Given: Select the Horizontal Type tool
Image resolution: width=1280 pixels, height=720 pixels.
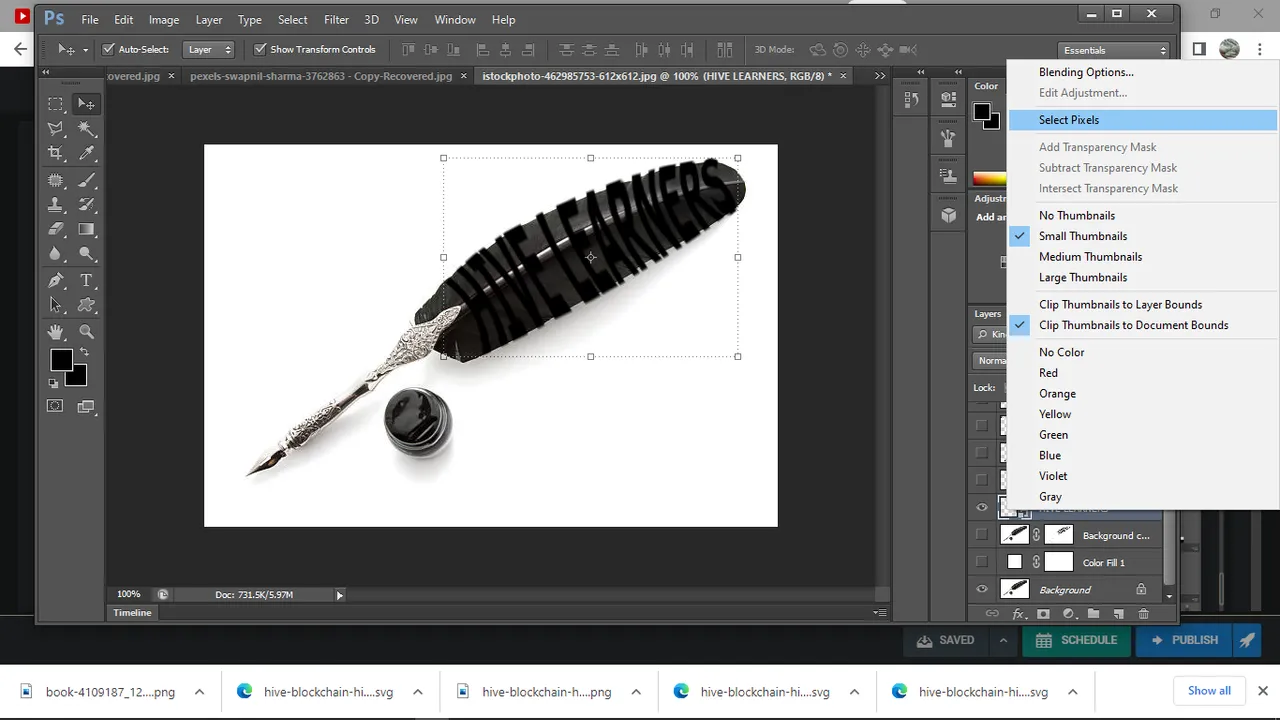Looking at the screenshot, I should pyautogui.click(x=87, y=281).
